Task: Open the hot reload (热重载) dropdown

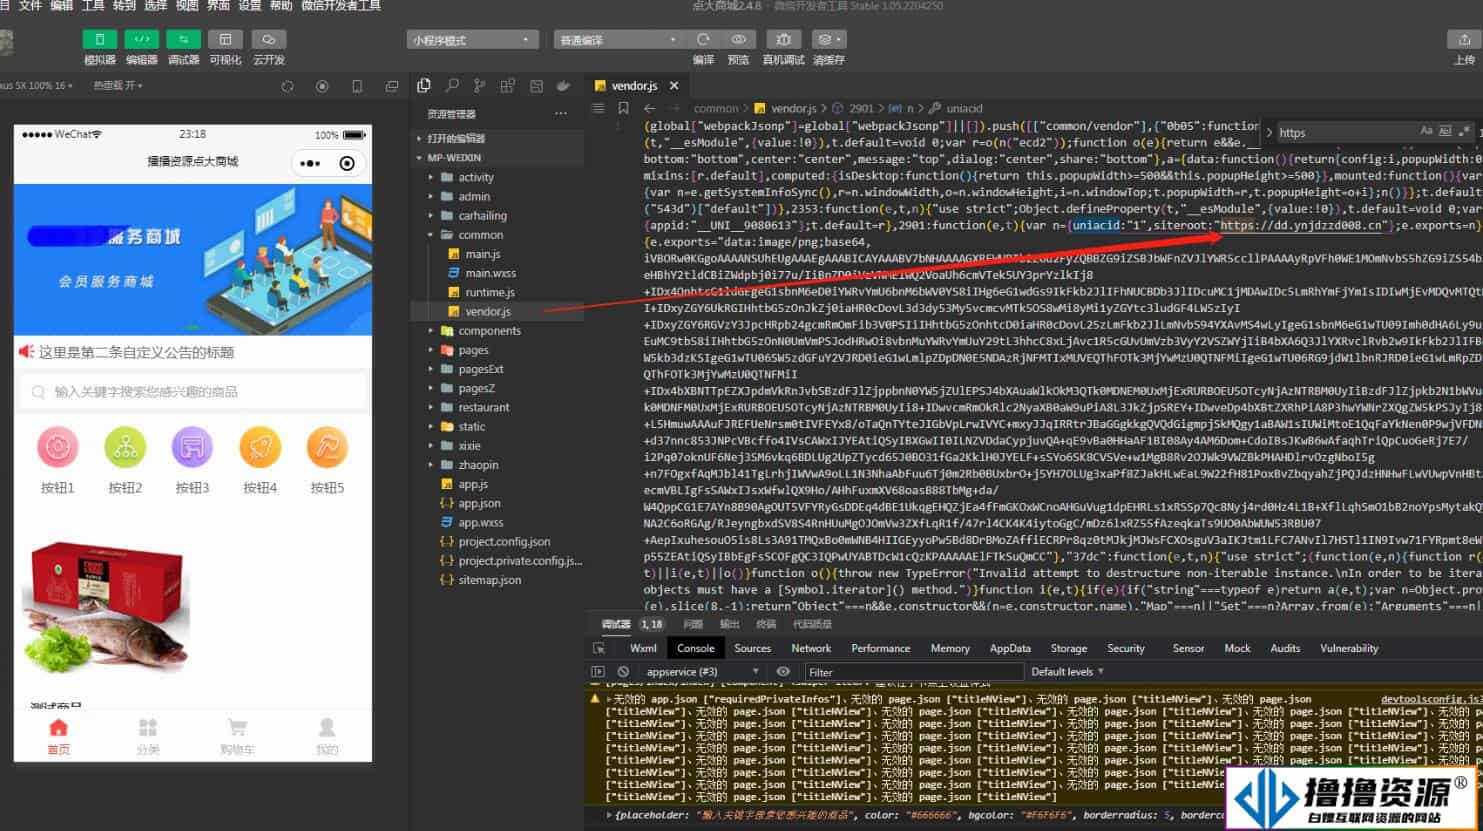Action: [118, 86]
